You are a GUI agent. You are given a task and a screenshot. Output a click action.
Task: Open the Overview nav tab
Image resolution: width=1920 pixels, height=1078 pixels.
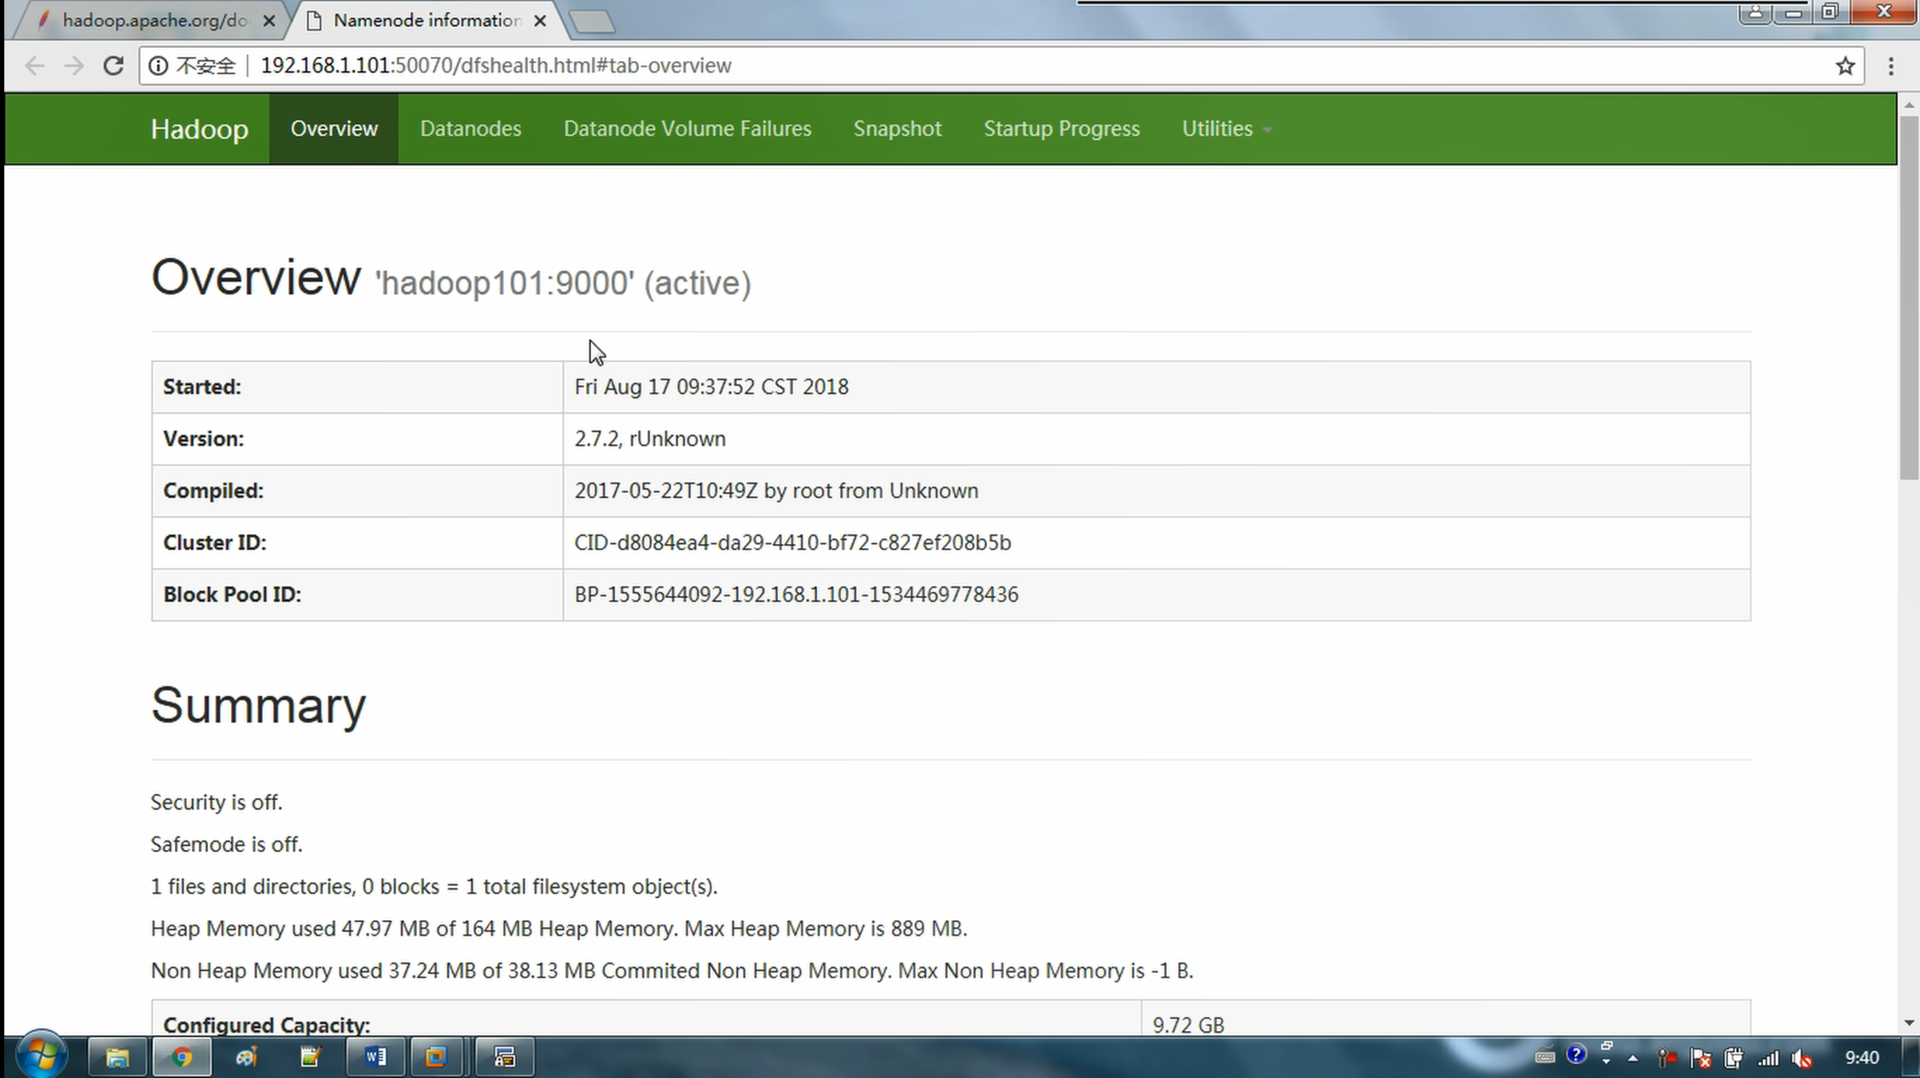coord(334,129)
